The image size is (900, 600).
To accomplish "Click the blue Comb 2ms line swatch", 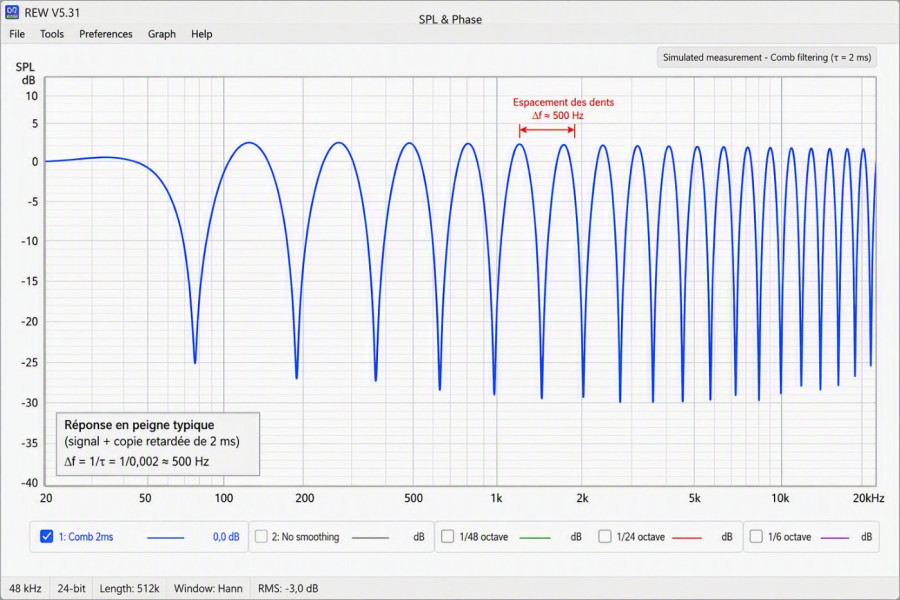I will click(165, 537).
